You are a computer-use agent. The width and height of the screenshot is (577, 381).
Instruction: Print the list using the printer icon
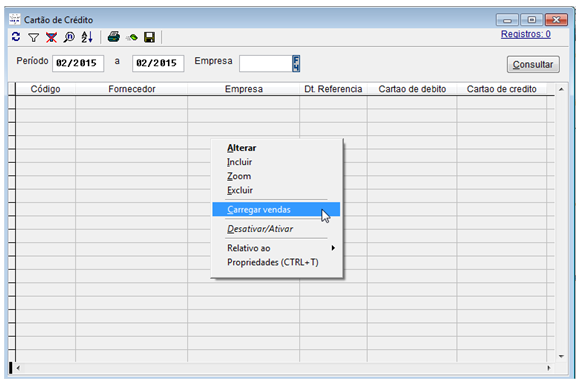point(114,37)
